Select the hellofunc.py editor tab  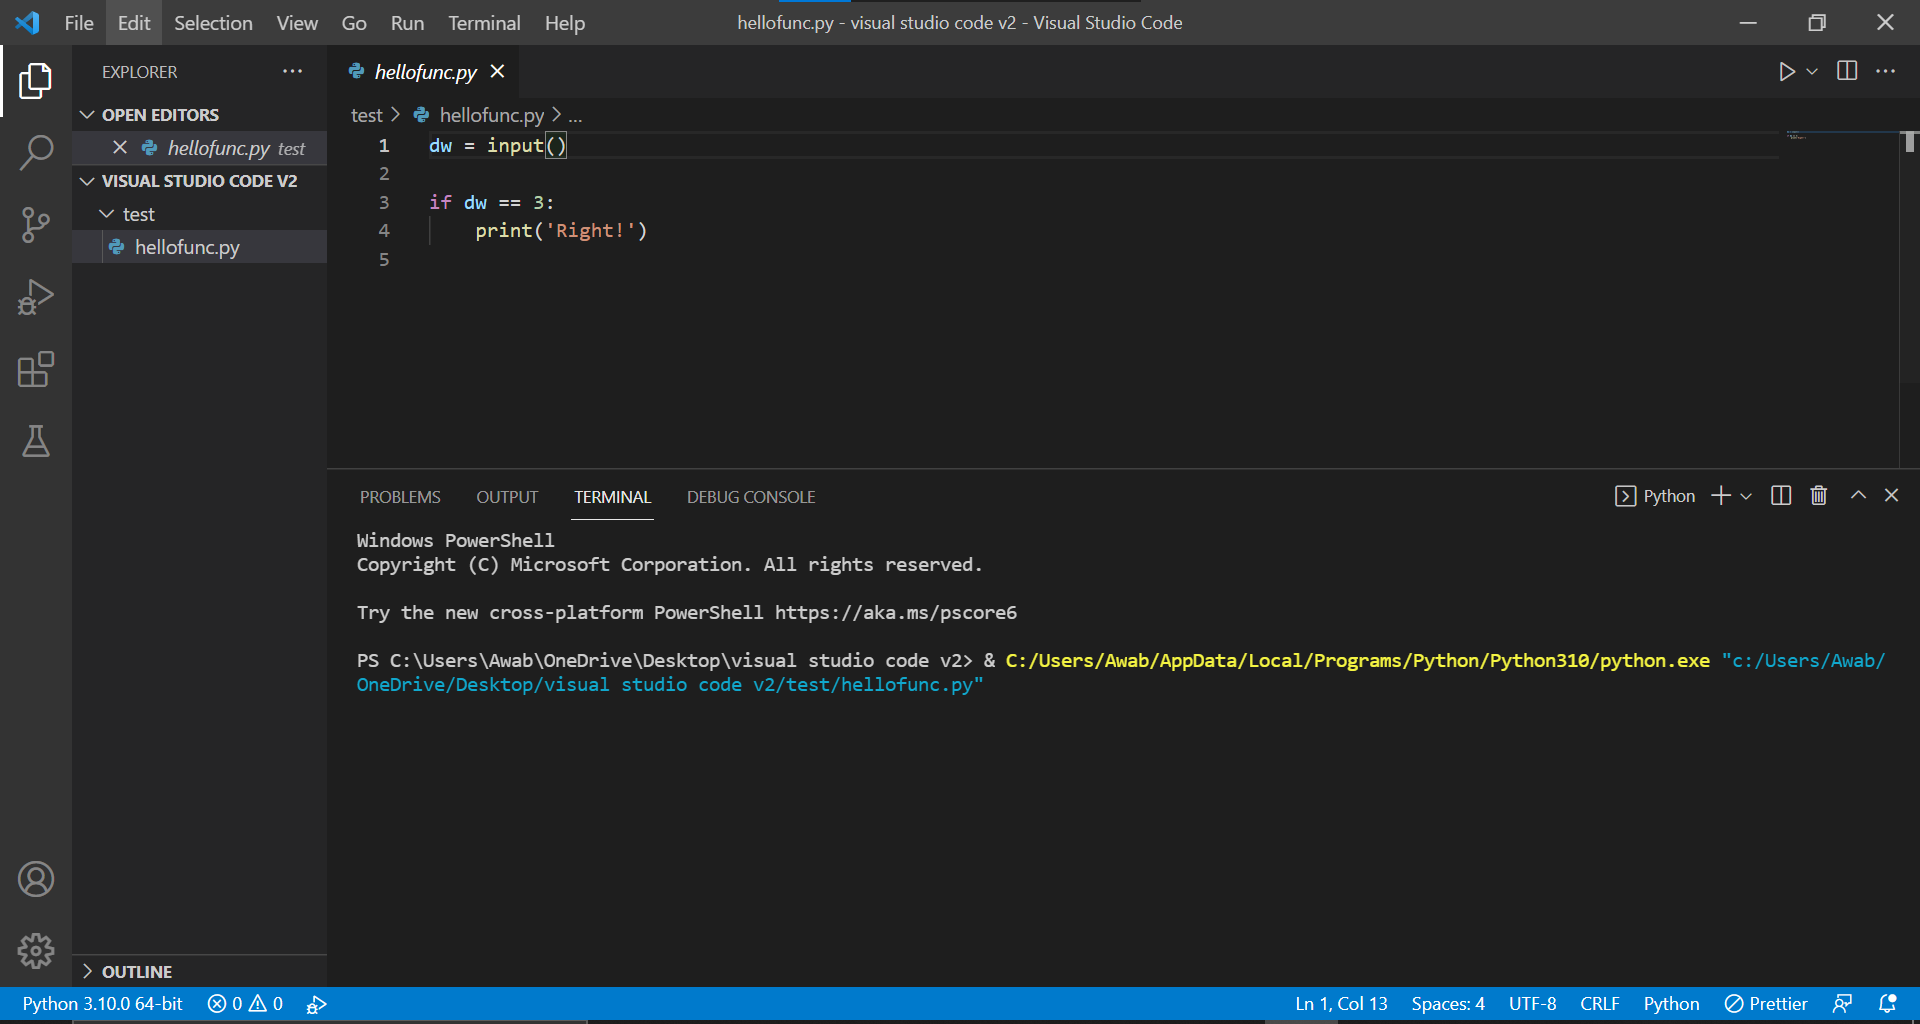pyautogui.click(x=425, y=72)
